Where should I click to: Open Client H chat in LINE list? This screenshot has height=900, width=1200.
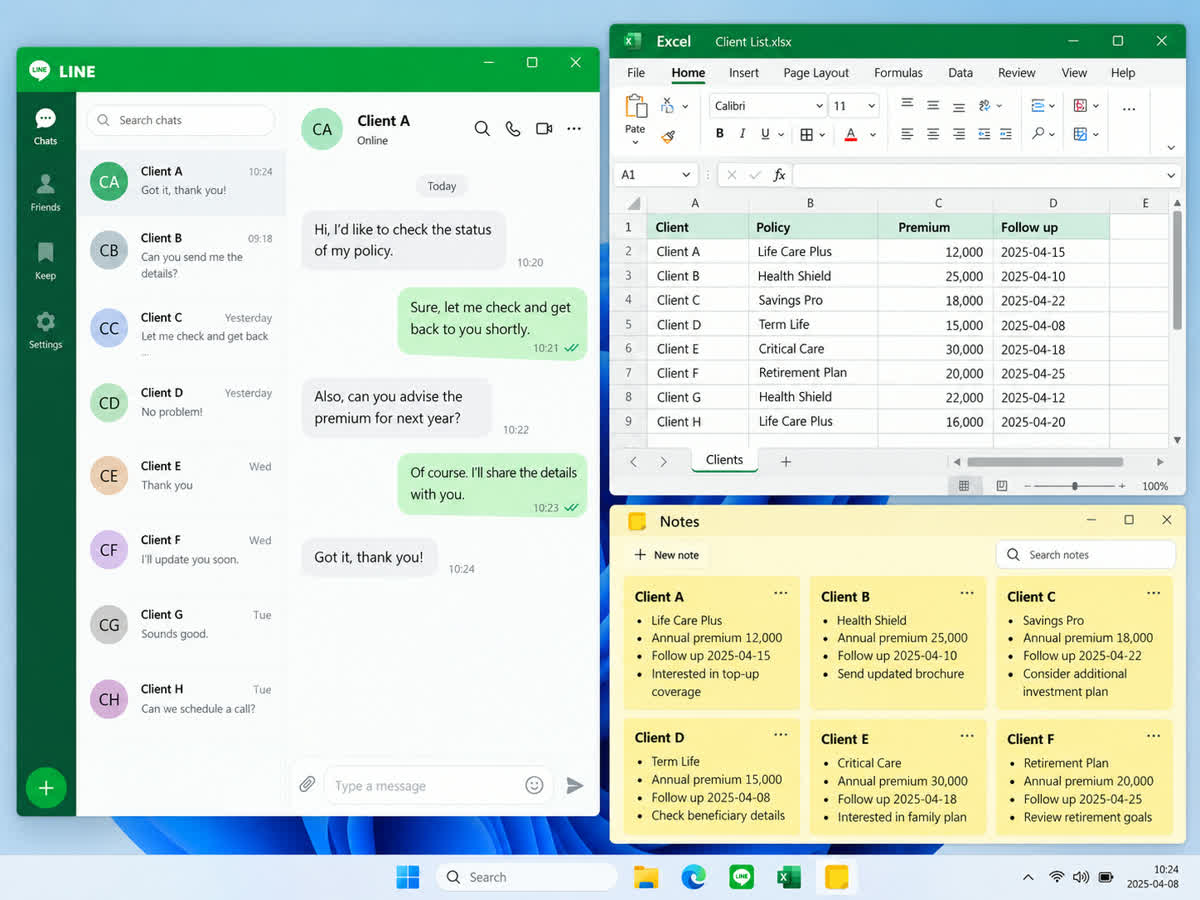(181, 699)
